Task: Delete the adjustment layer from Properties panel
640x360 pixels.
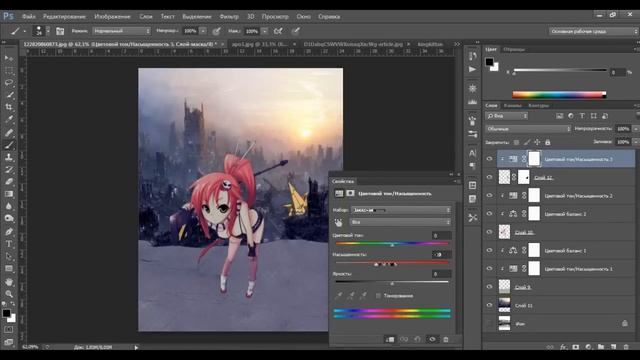Action: coord(446,339)
